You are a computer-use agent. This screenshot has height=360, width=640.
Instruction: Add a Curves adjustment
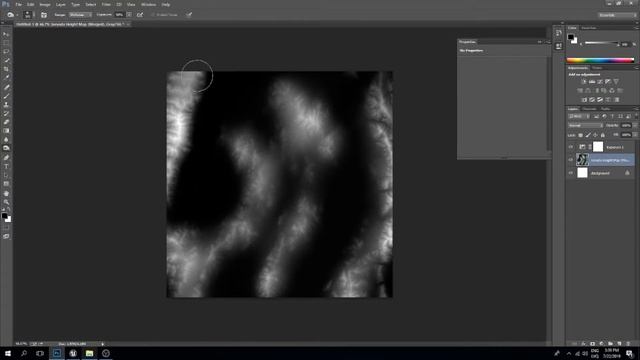pyautogui.click(x=600, y=82)
